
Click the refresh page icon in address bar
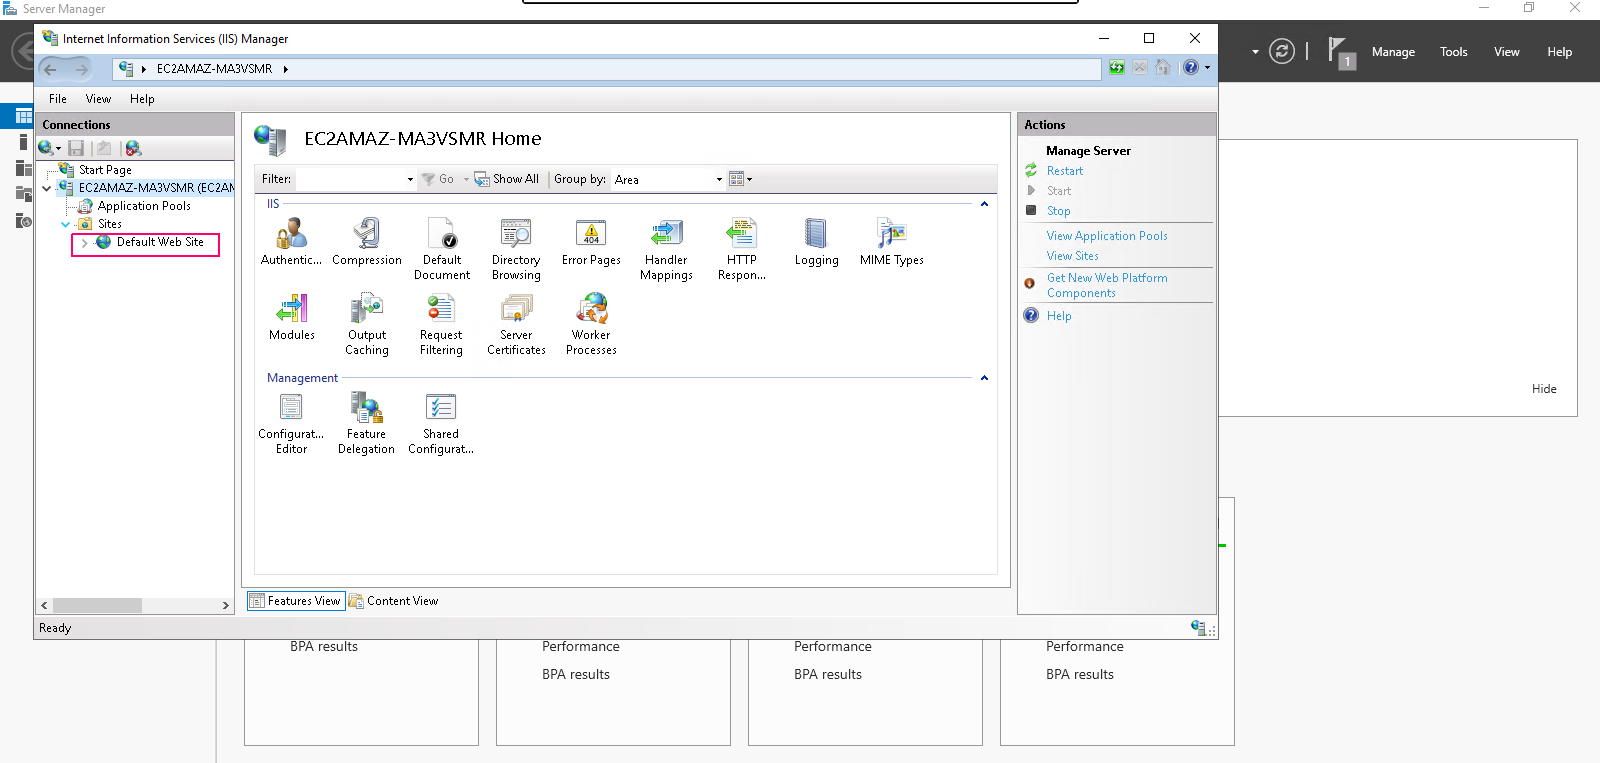[1117, 67]
